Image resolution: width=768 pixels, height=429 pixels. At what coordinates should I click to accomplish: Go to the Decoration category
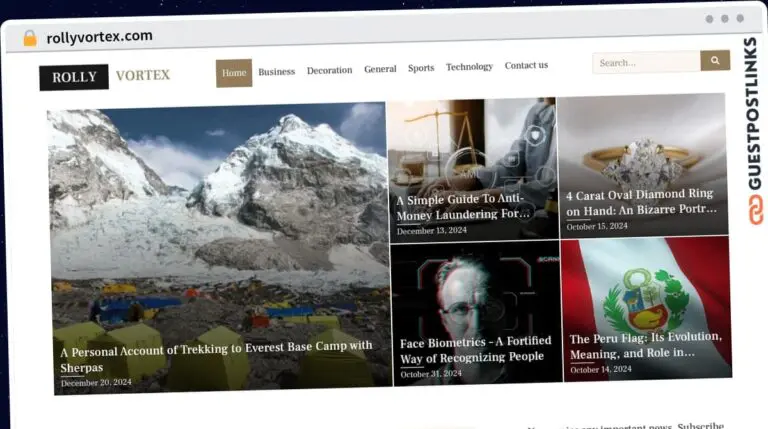[x=329, y=71]
